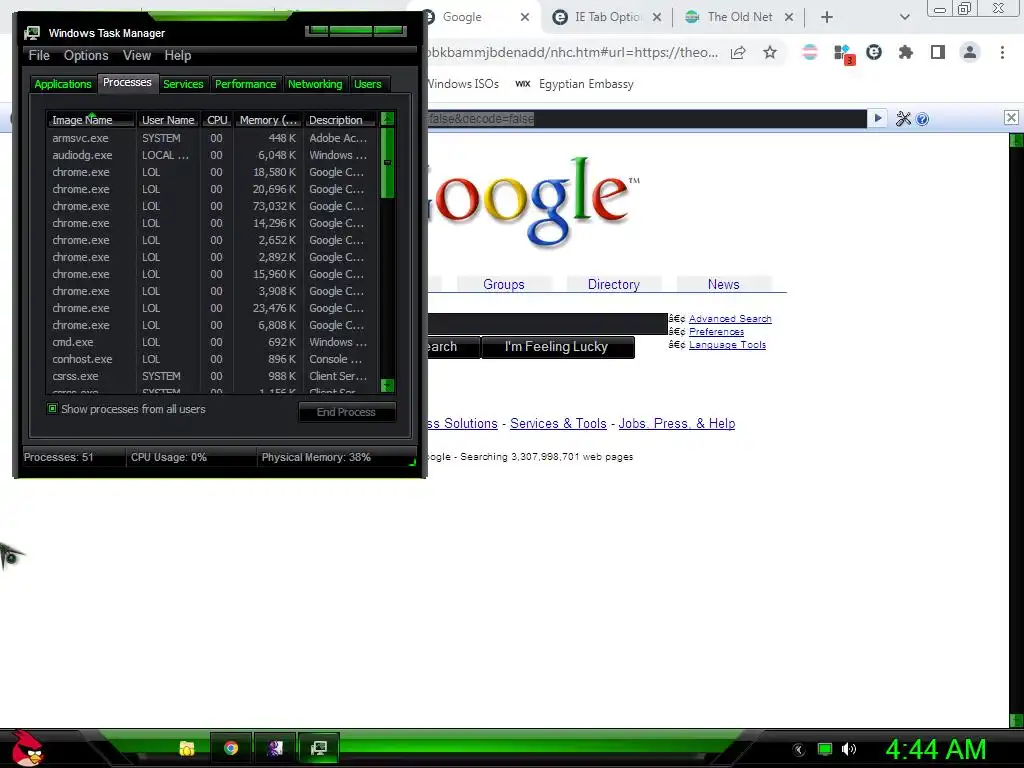
Task: Switch to the Performance tab
Action: [x=246, y=84]
